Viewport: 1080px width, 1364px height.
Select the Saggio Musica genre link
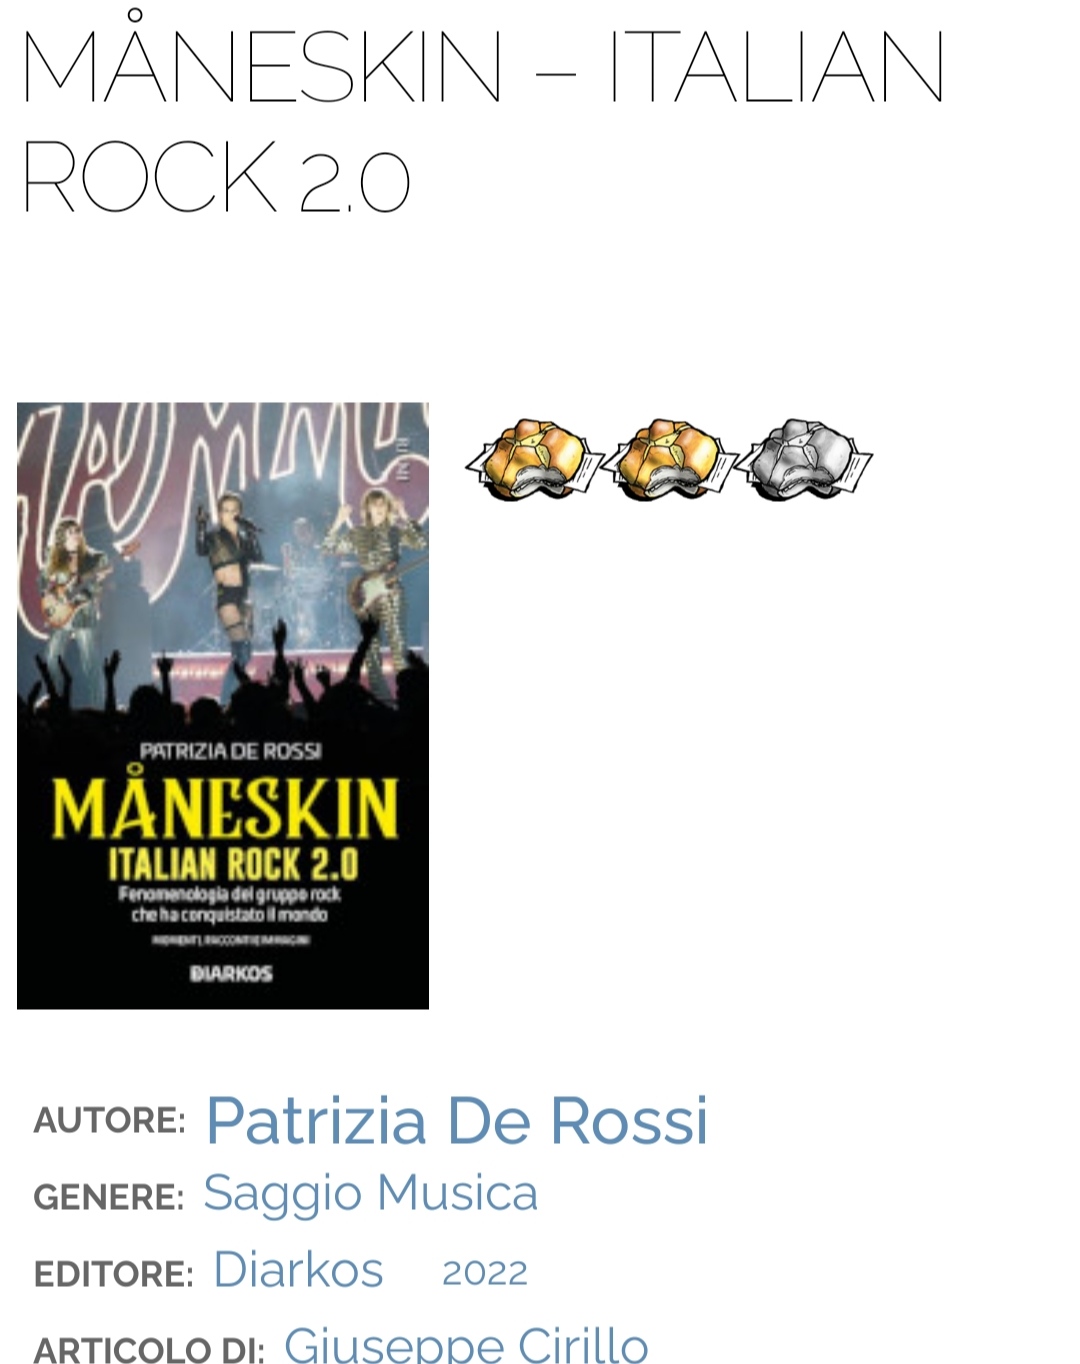click(370, 1193)
